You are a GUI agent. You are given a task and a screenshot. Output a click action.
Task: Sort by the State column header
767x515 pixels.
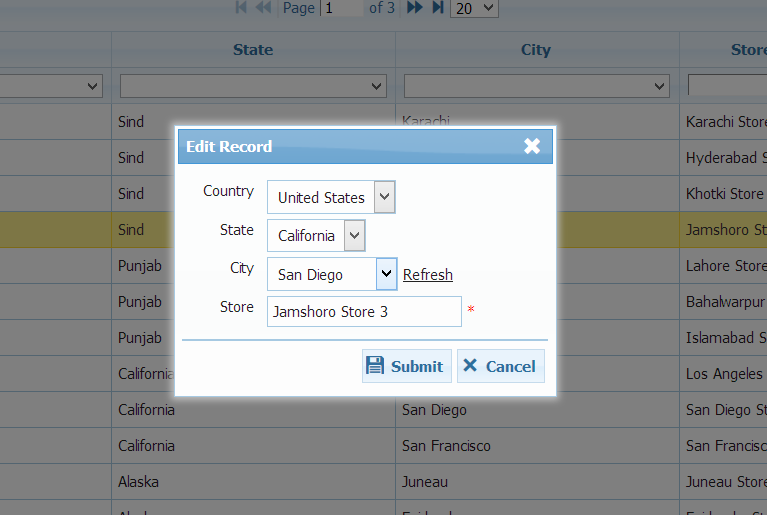253,50
